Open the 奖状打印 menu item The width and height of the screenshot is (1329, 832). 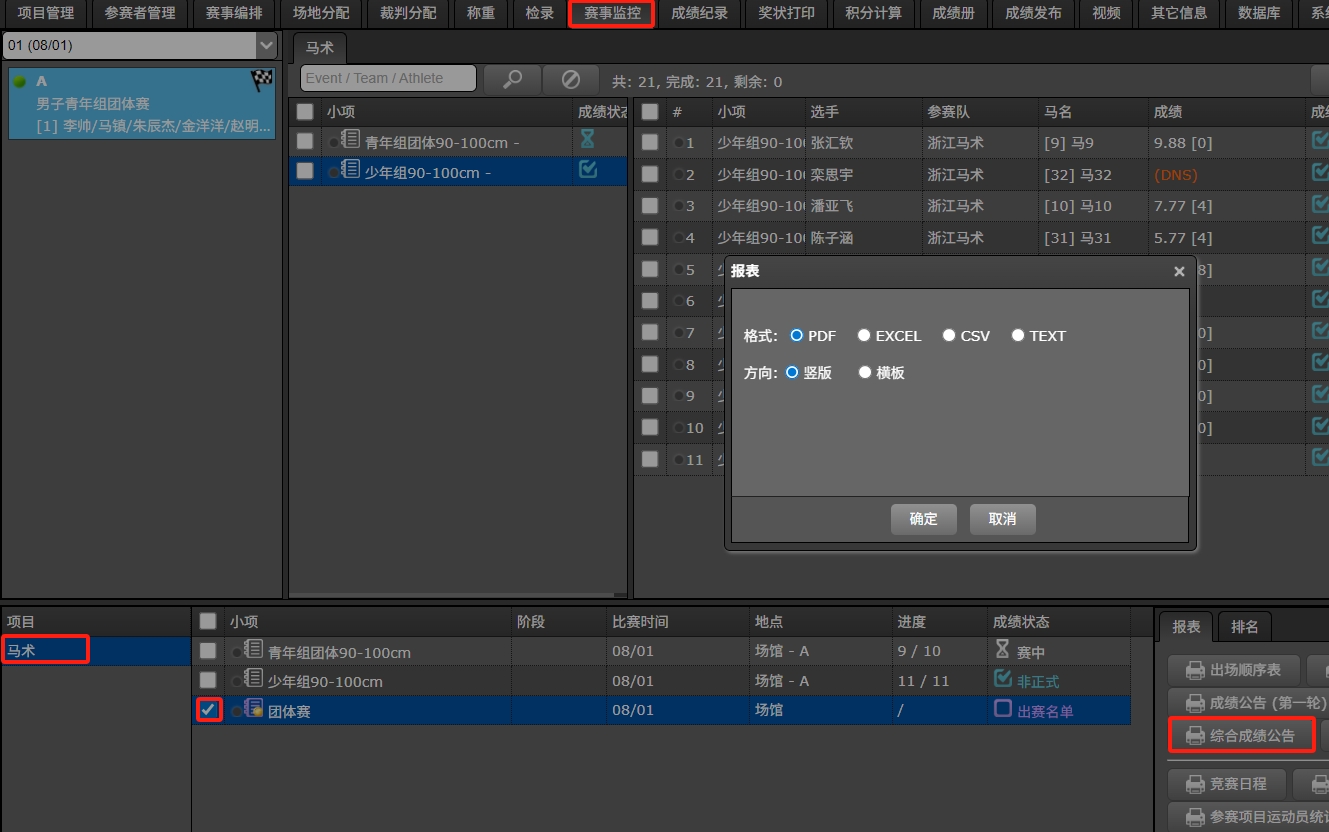786,13
